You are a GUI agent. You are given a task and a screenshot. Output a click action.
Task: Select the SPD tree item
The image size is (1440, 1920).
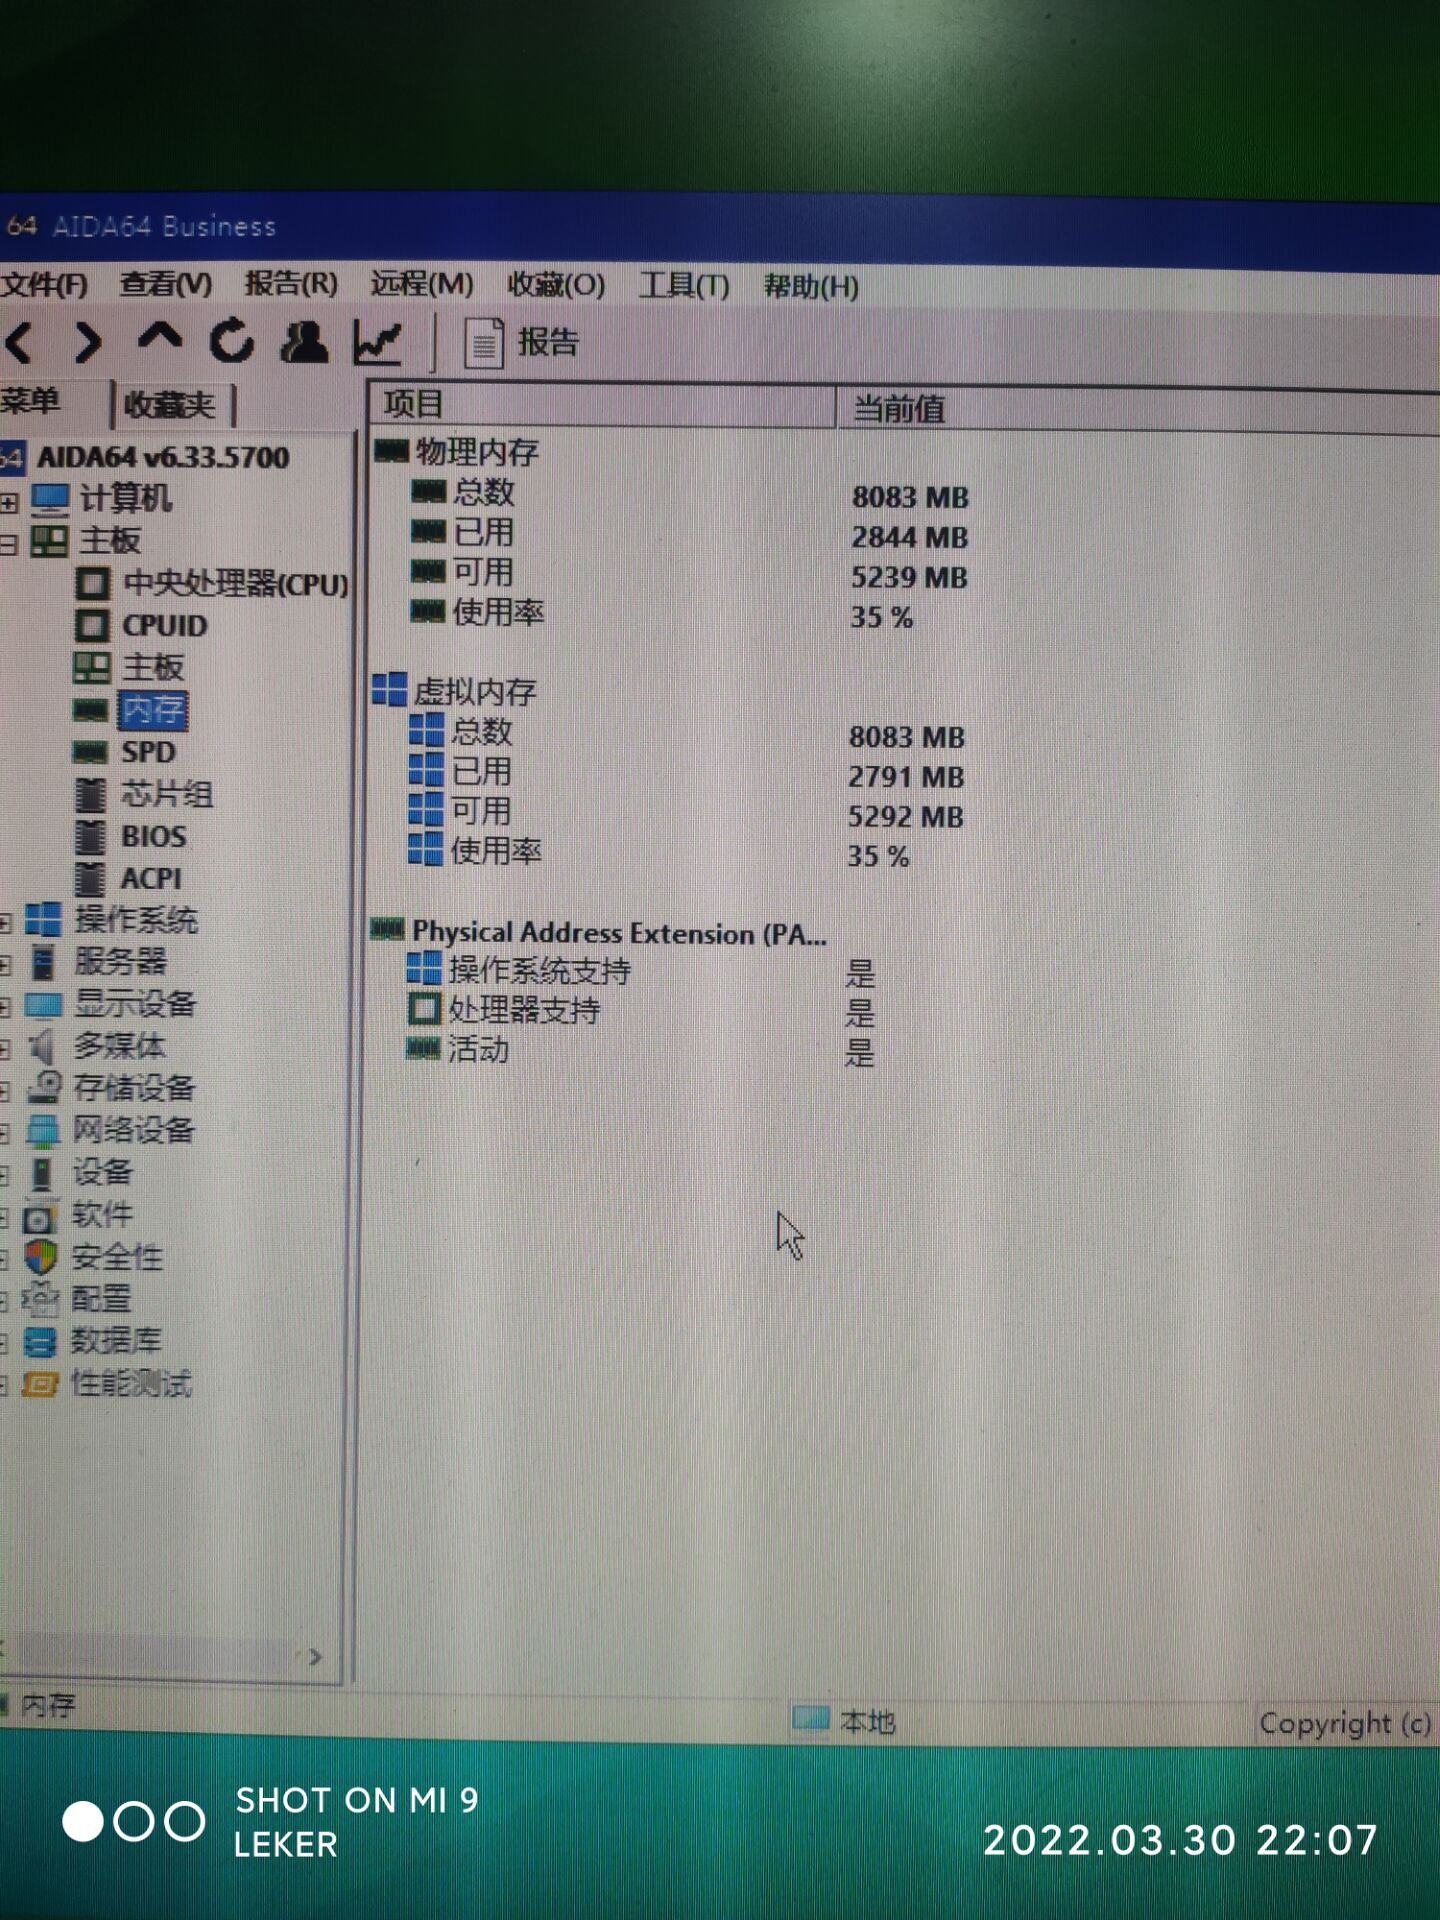[x=148, y=752]
